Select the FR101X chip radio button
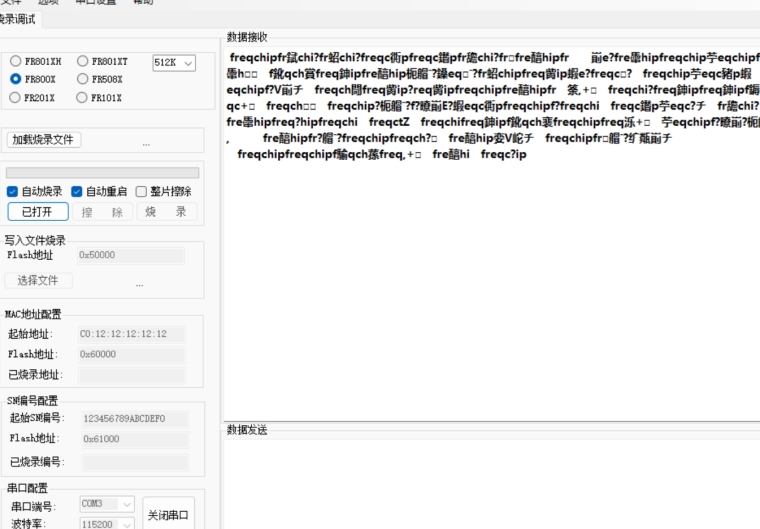 click(83, 98)
